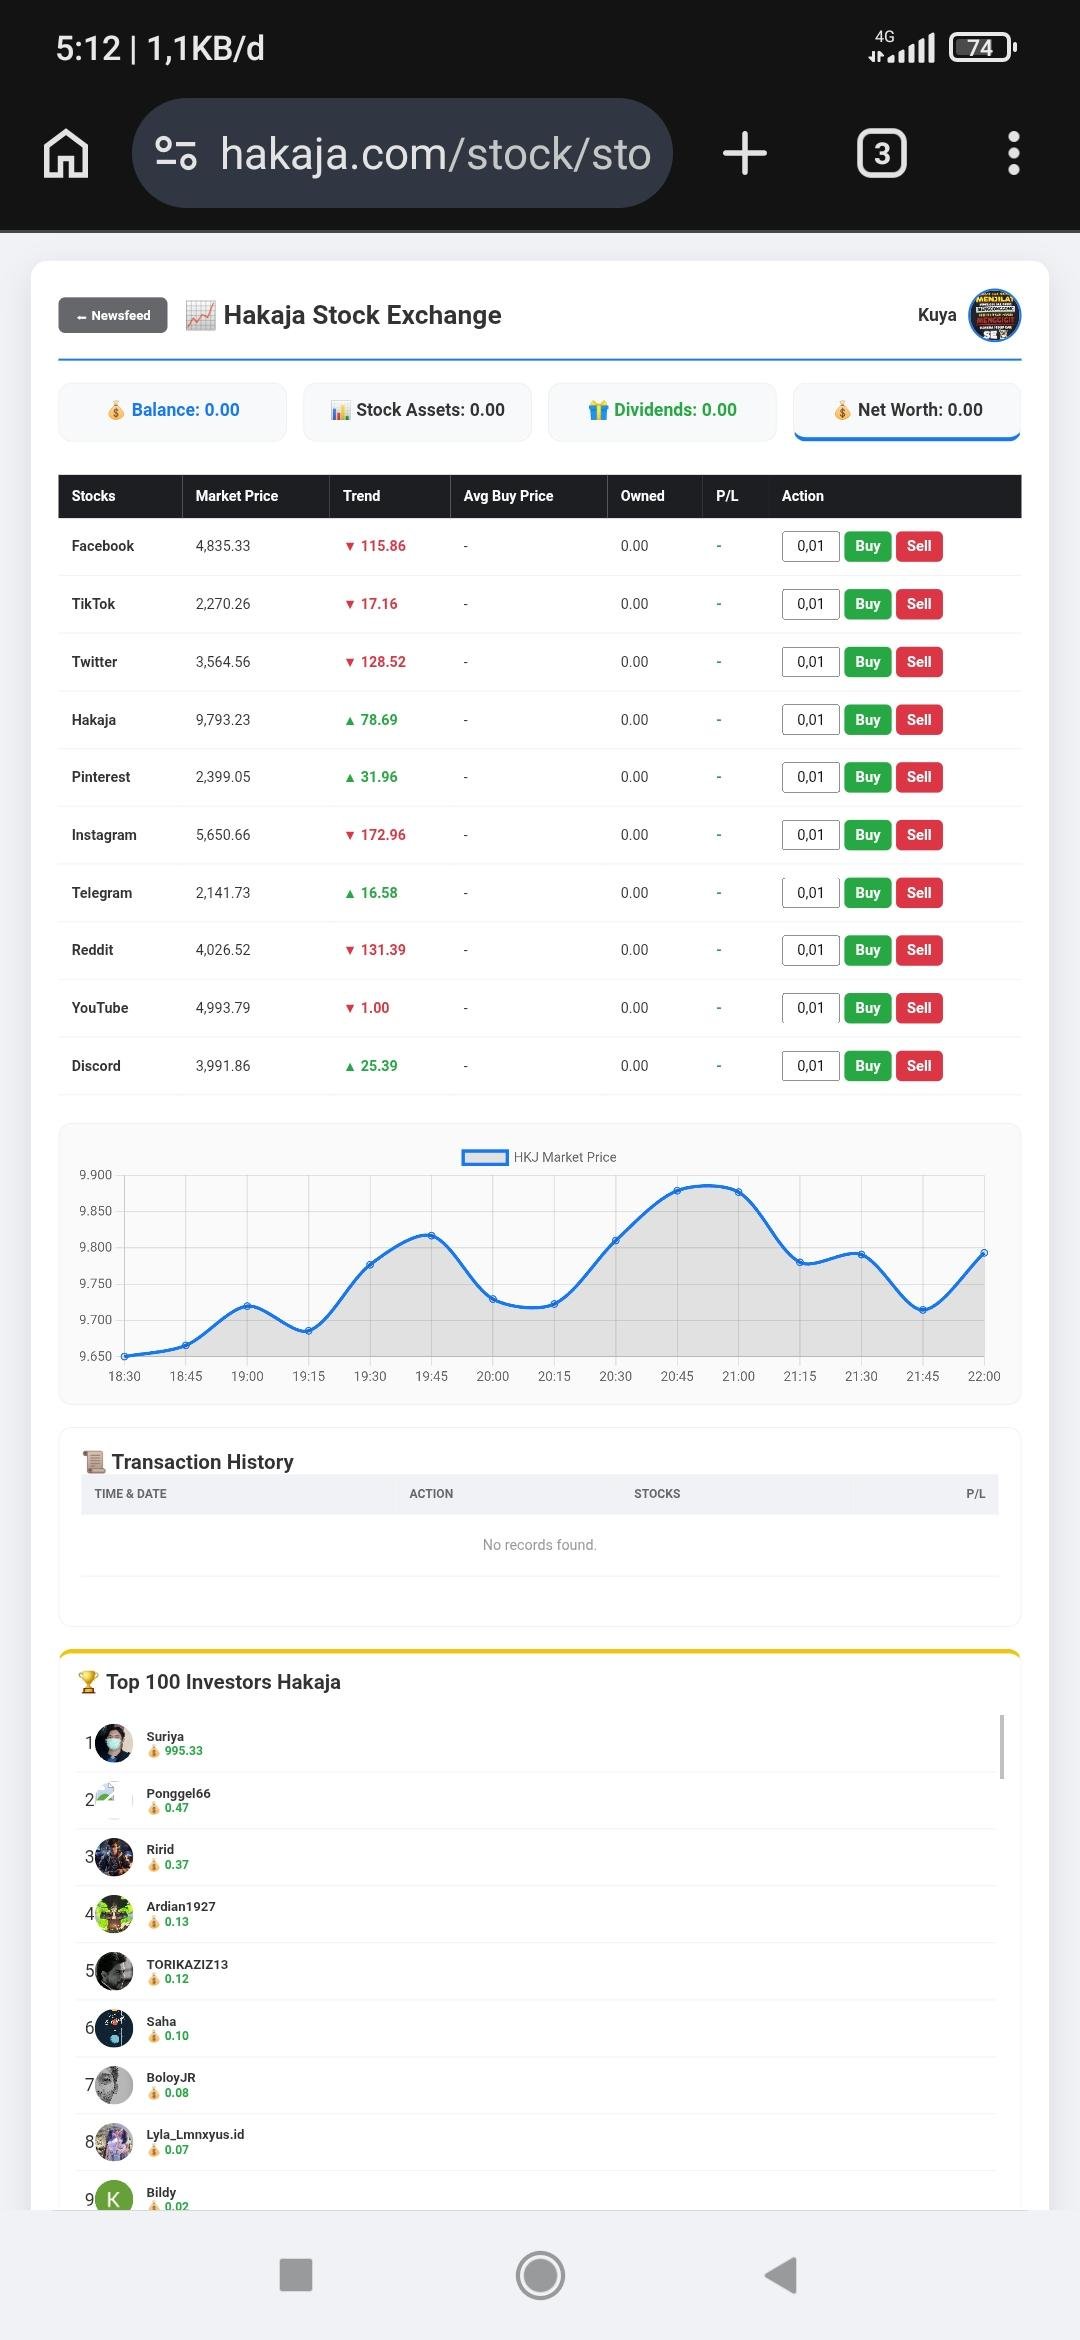Image resolution: width=1080 pixels, height=2340 pixels.
Task: Tap the Android home circle icon
Action: pos(540,2275)
